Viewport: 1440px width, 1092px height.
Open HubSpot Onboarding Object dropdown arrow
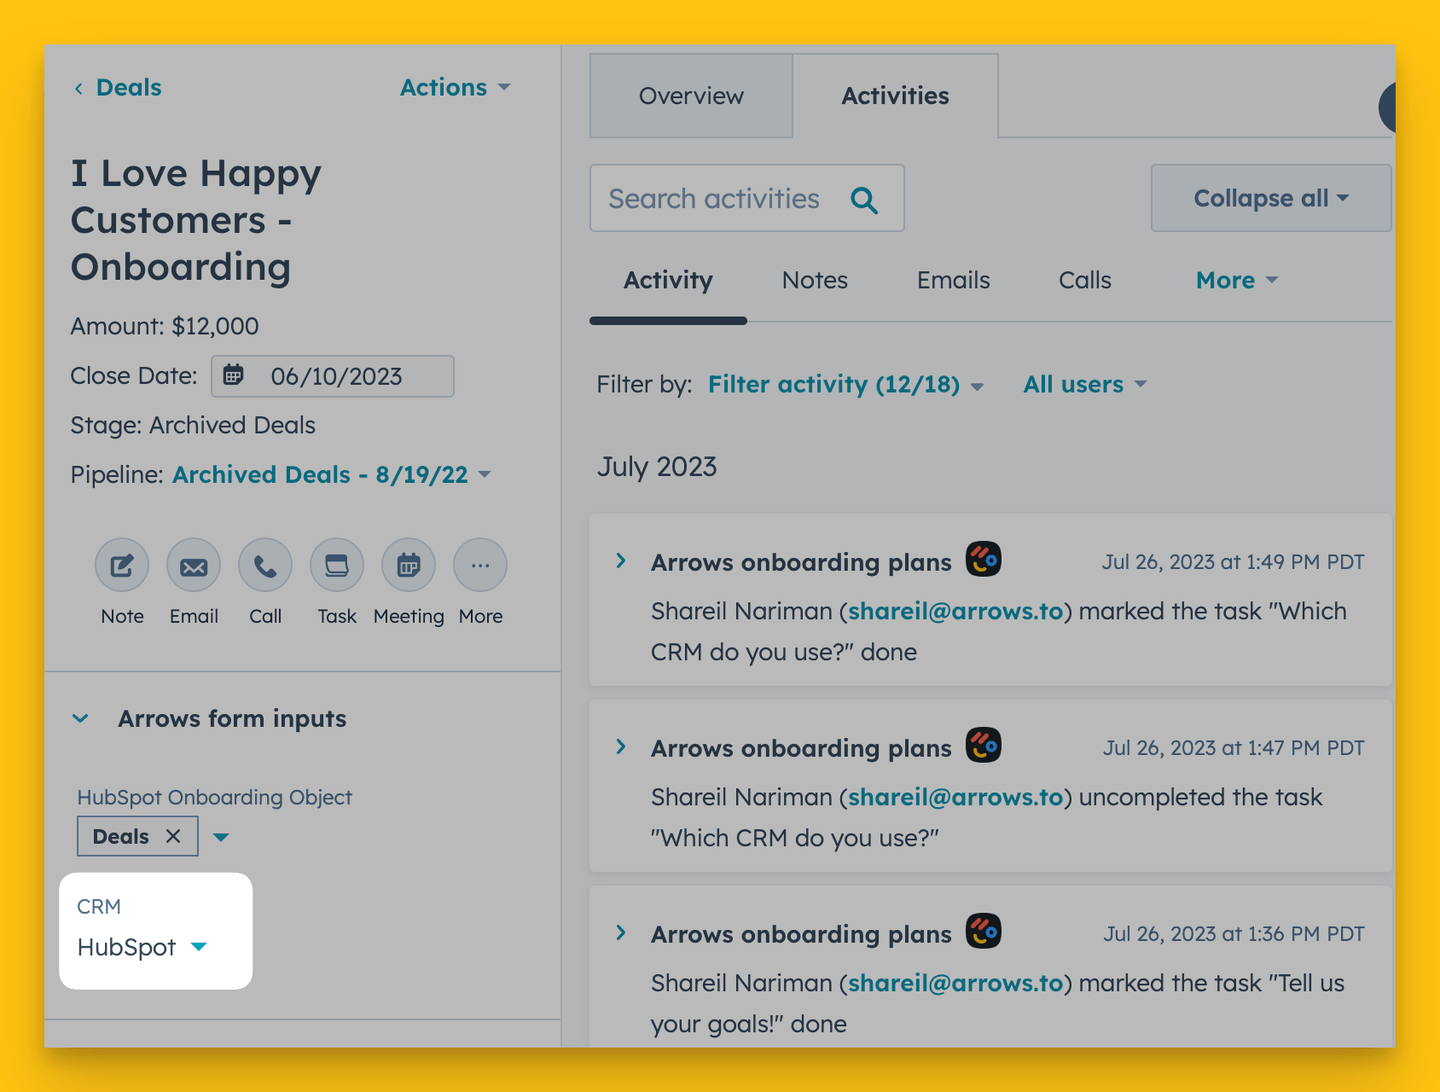pyautogui.click(x=221, y=837)
